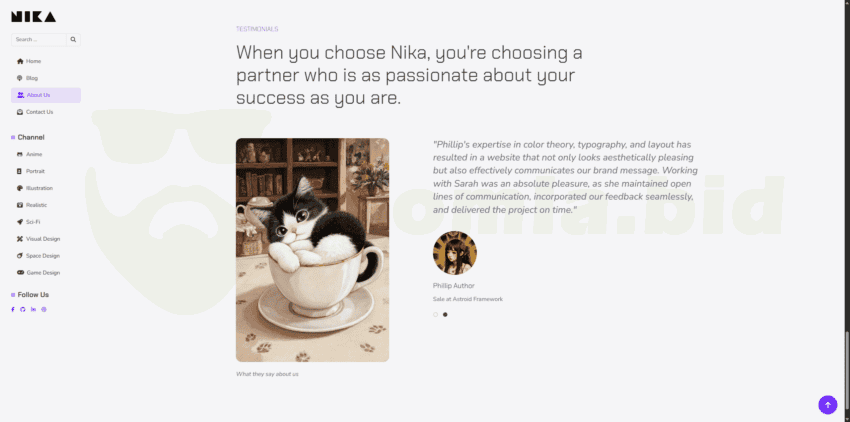Select About Us in sidebar
Screen dimensions: 850x422
click(x=46, y=95)
